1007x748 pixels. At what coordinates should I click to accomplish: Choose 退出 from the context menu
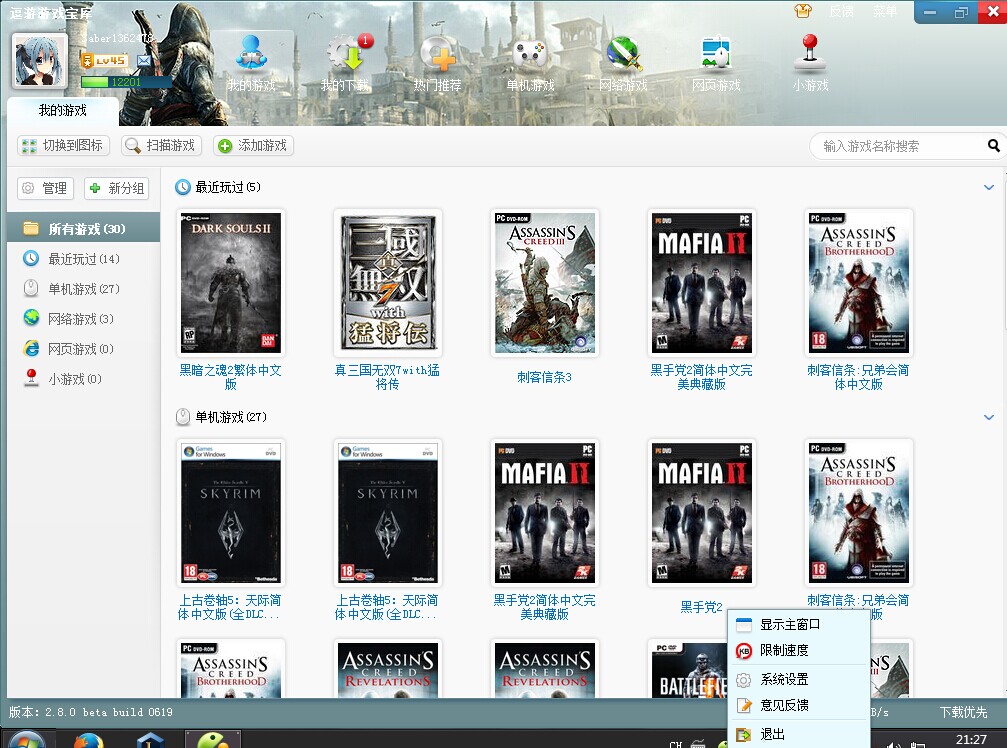coord(799,734)
